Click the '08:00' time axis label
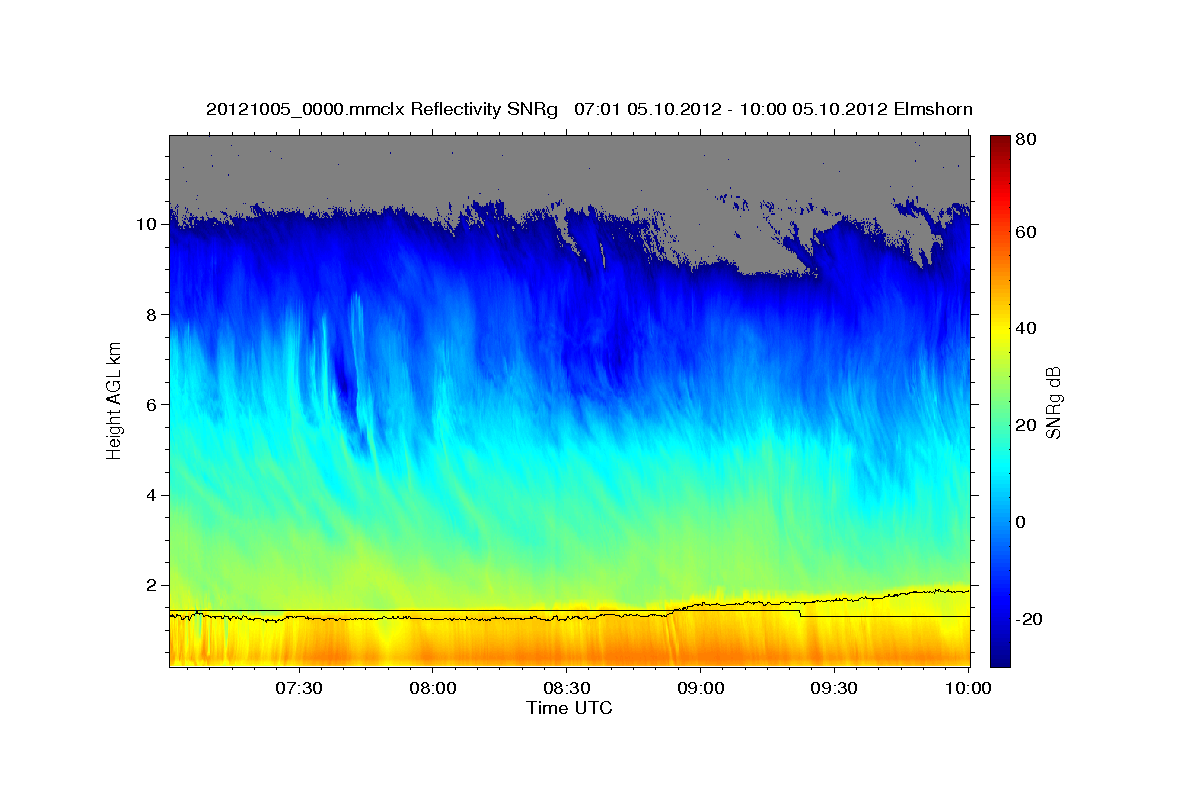The width and height of the screenshot is (1200, 800). 433,688
